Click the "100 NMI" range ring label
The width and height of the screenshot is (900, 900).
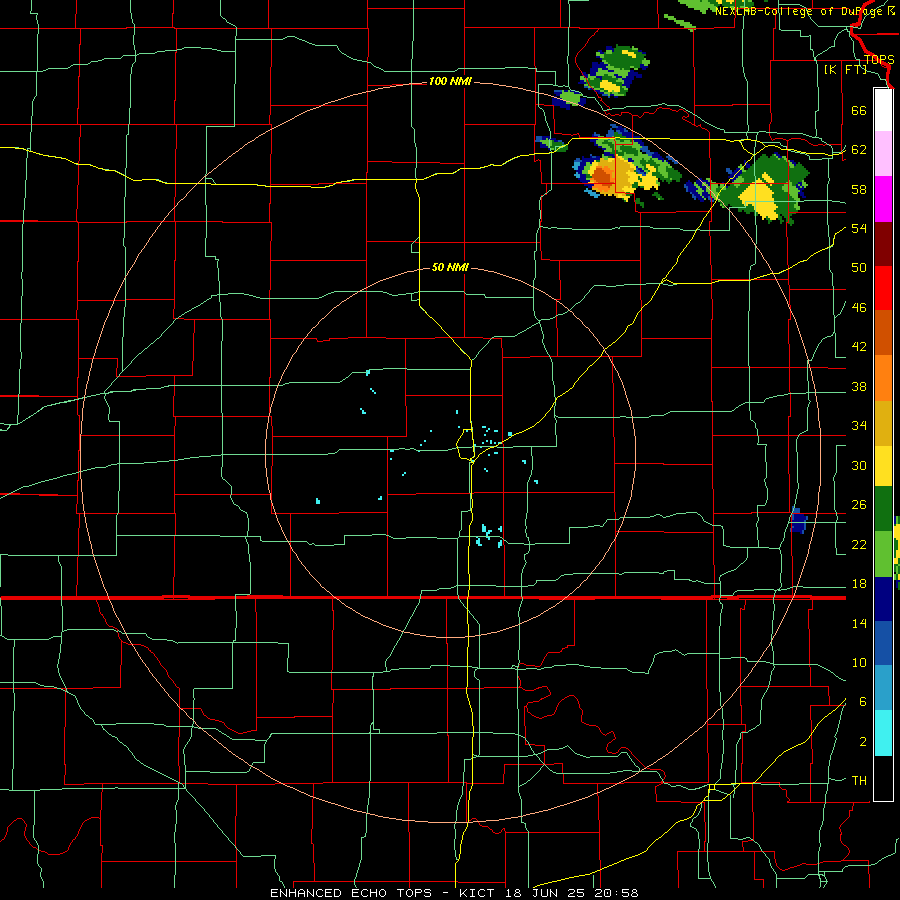click(x=450, y=82)
